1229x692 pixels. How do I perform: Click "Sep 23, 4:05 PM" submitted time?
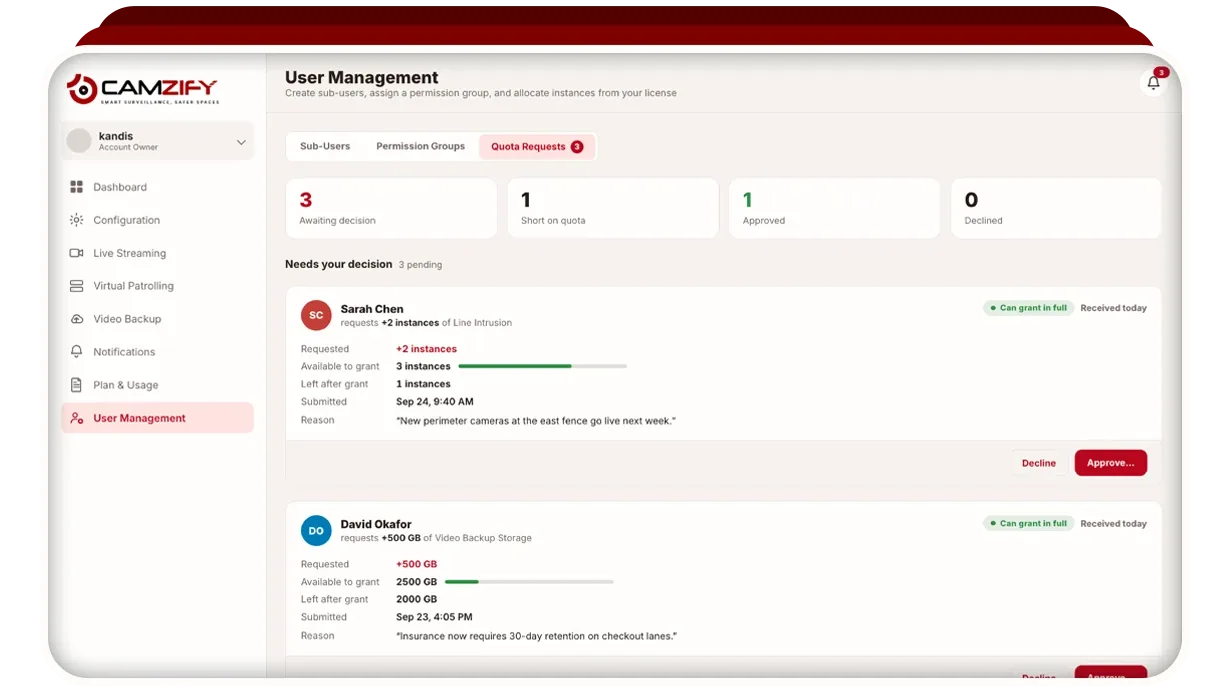point(434,617)
